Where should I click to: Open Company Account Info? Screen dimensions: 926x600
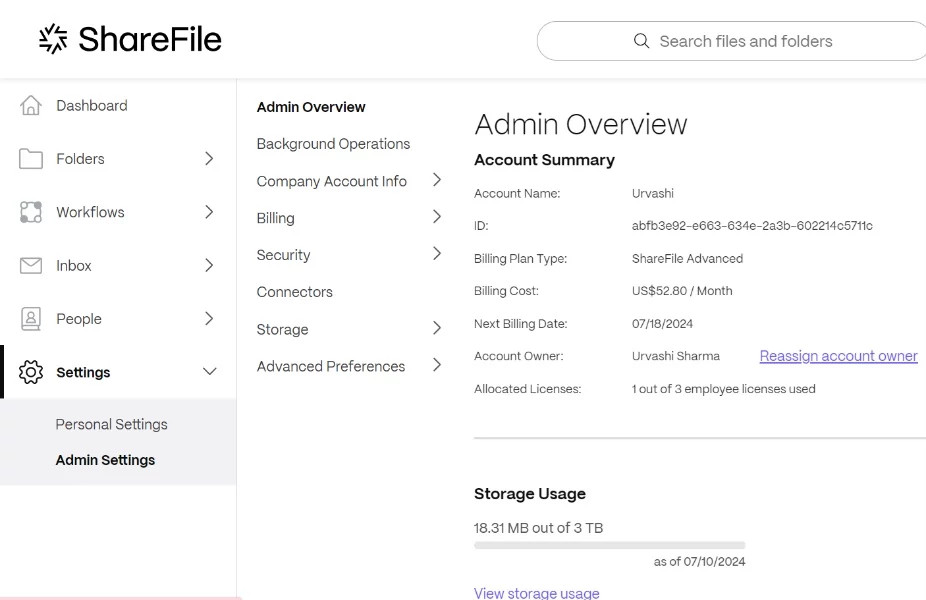pyautogui.click(x=332, y=181)
